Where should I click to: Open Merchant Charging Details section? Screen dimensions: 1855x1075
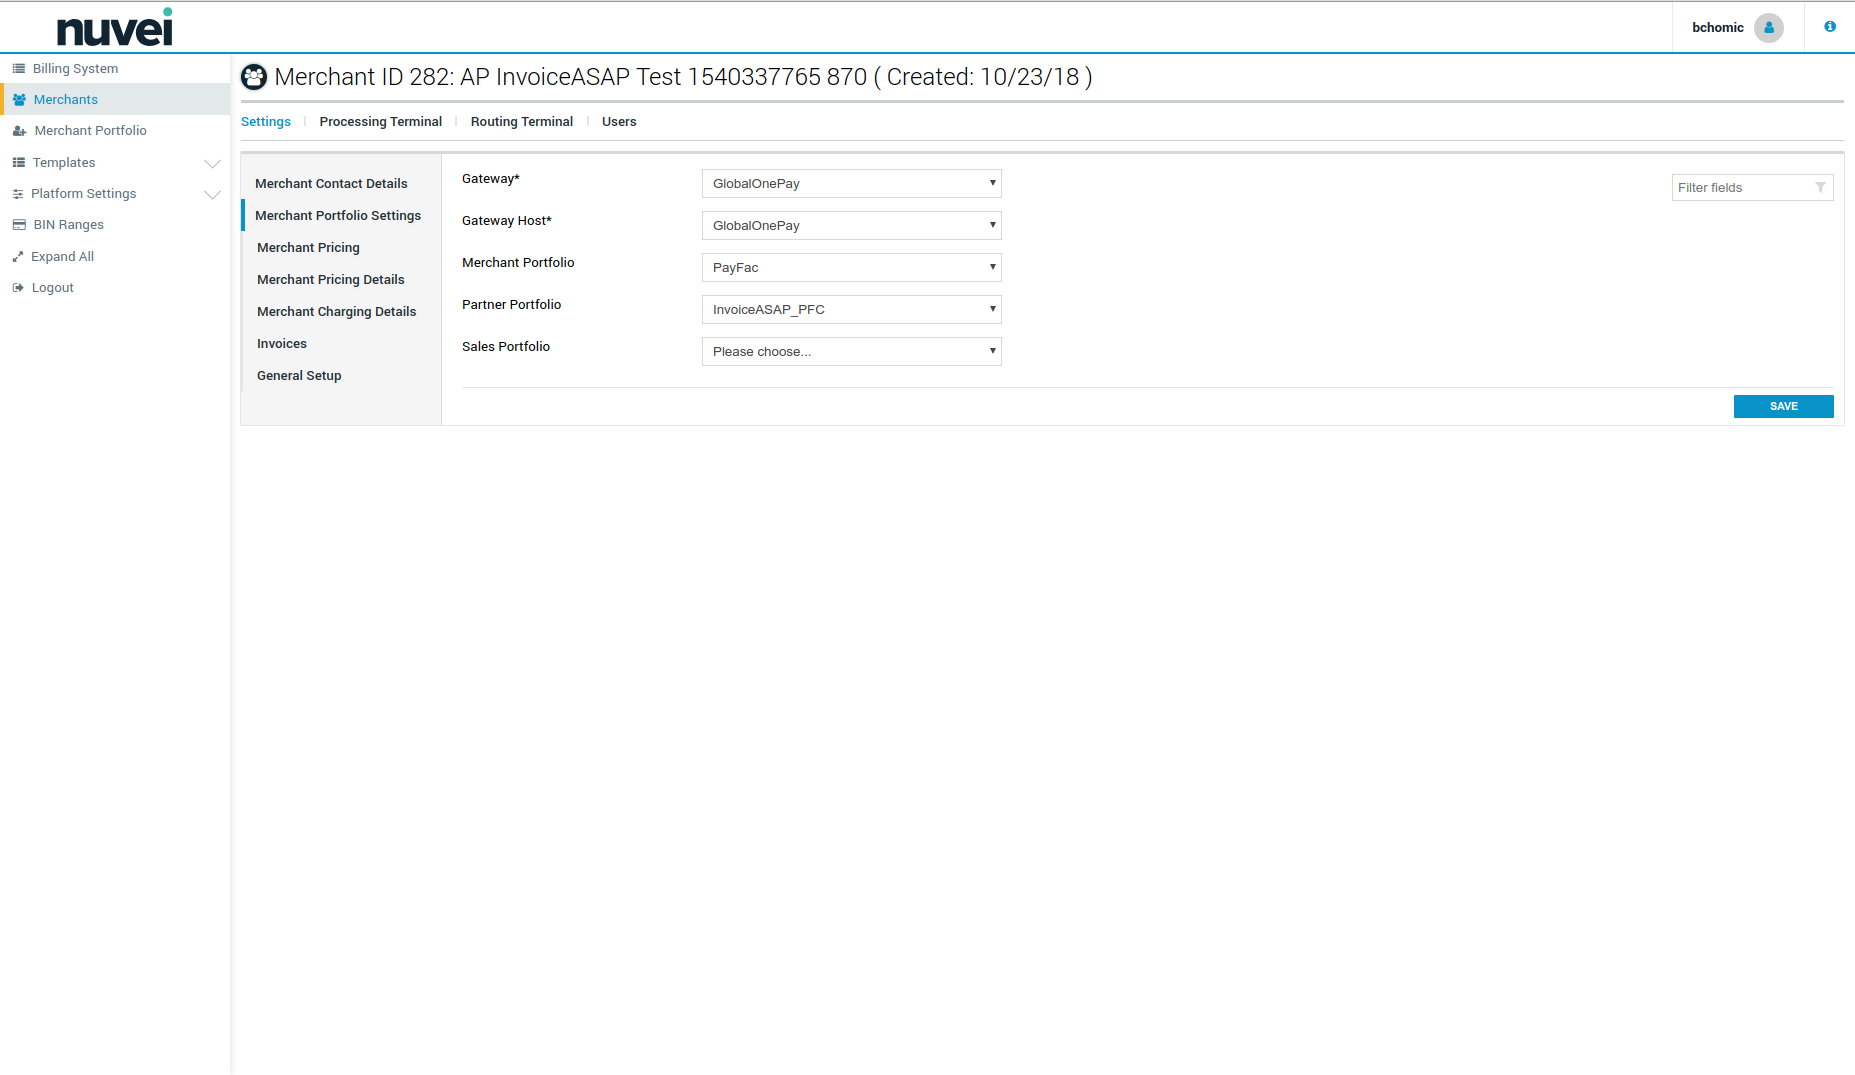pos(336,312)
